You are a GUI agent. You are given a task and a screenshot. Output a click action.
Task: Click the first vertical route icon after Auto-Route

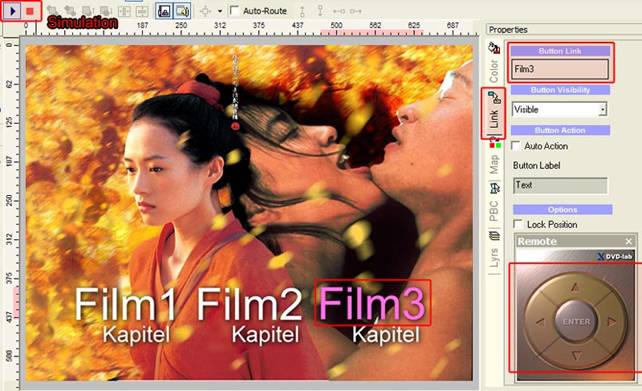point(302,11)
